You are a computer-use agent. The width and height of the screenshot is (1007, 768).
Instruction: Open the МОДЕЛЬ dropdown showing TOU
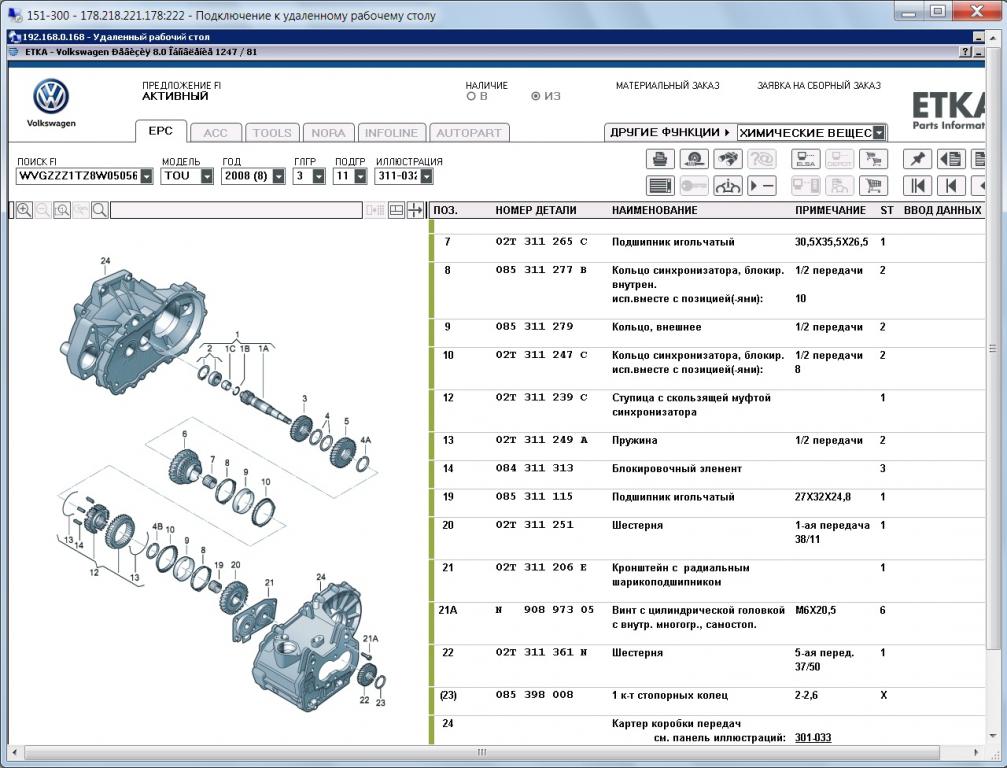coord(207,176)
